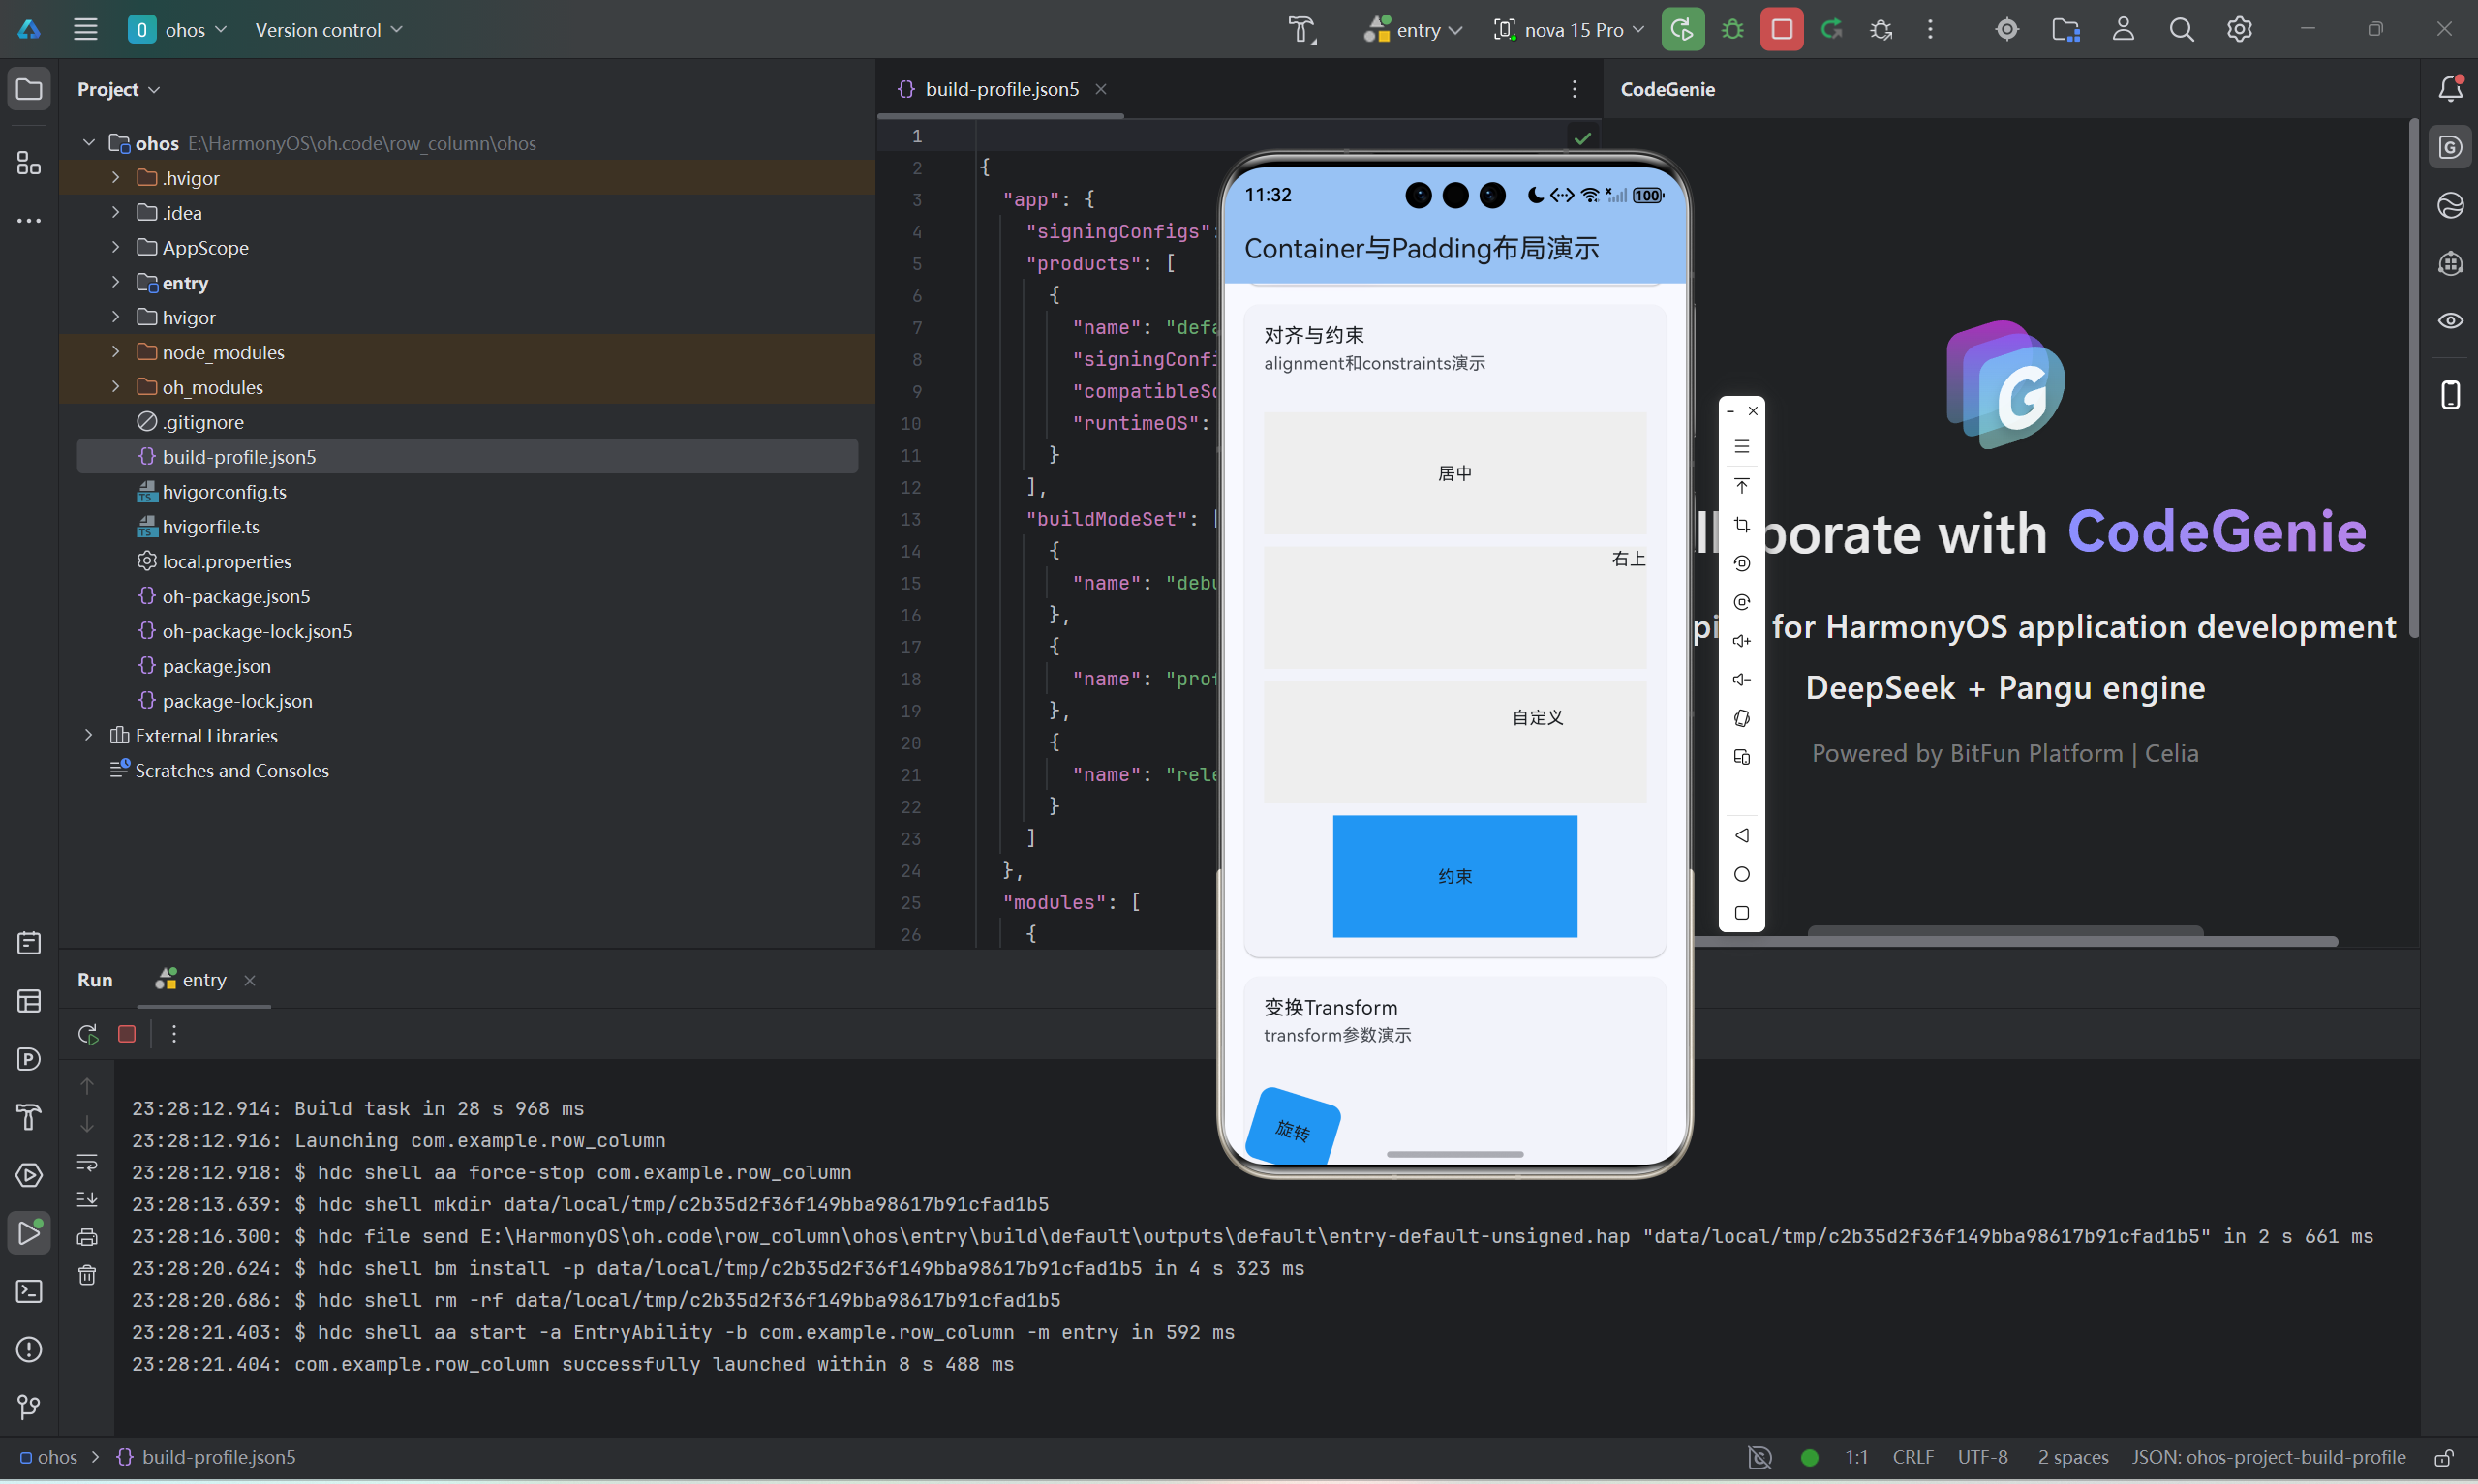This screenshot has width=2478, height=1484.
Task: Open the CodeGenie sidebar icon
Action: [x=2450, y=148]
